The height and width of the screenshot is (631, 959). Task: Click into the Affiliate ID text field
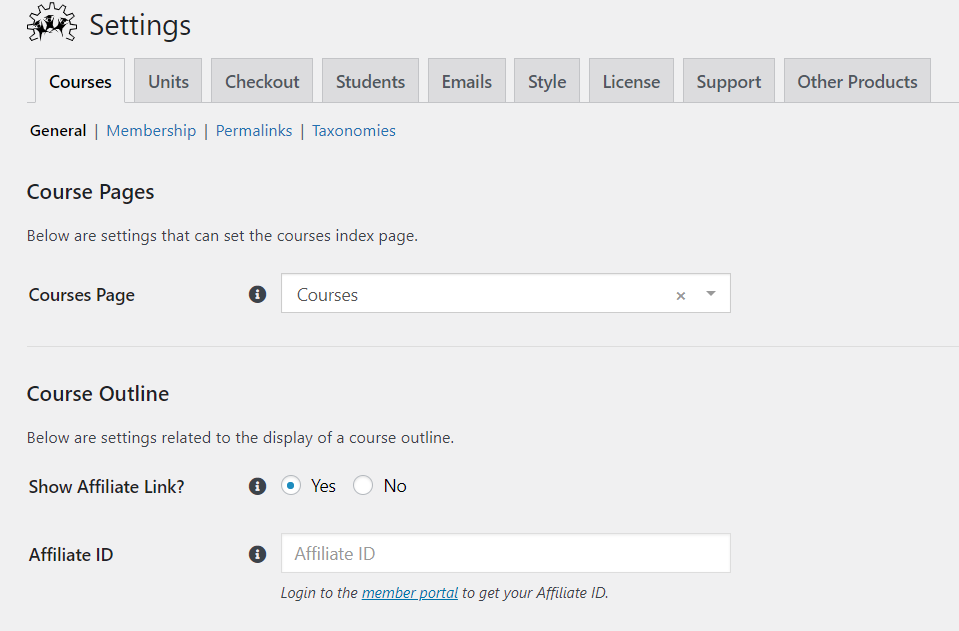(505, 554)
